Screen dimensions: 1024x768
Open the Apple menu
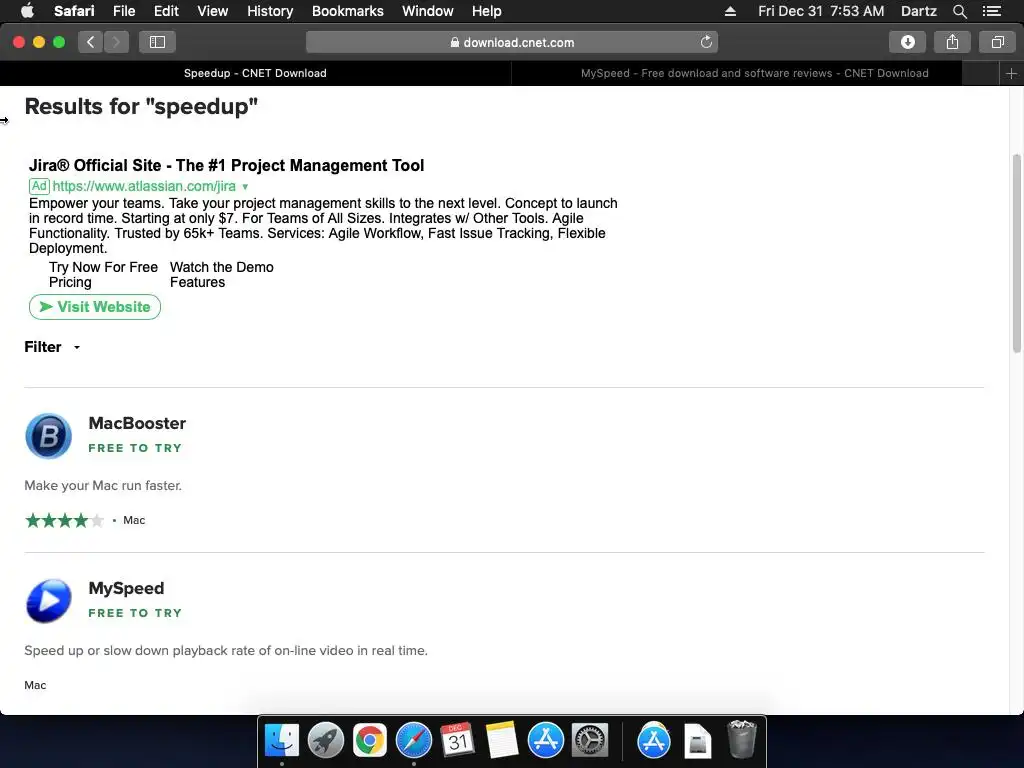[27, 11]
